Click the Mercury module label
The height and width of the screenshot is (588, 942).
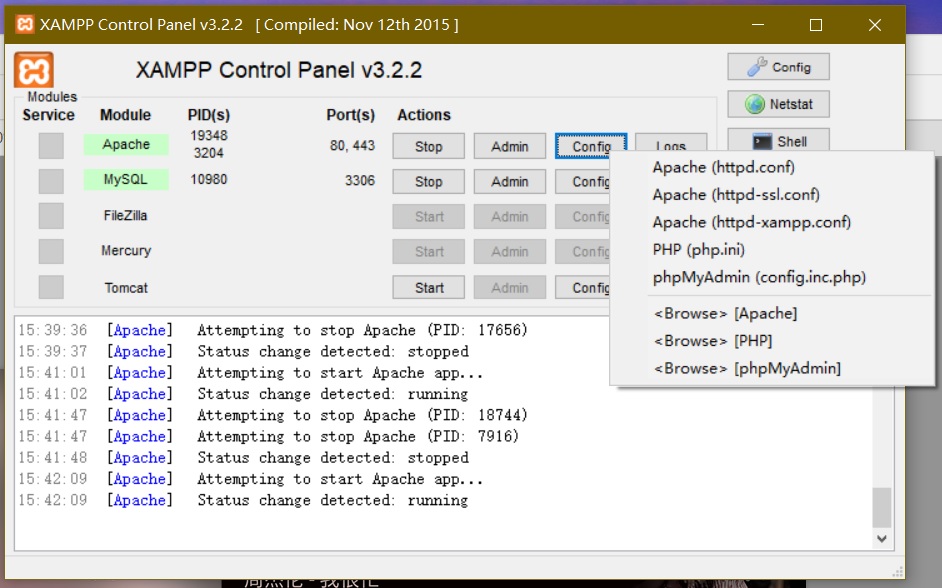coord(126,250)
